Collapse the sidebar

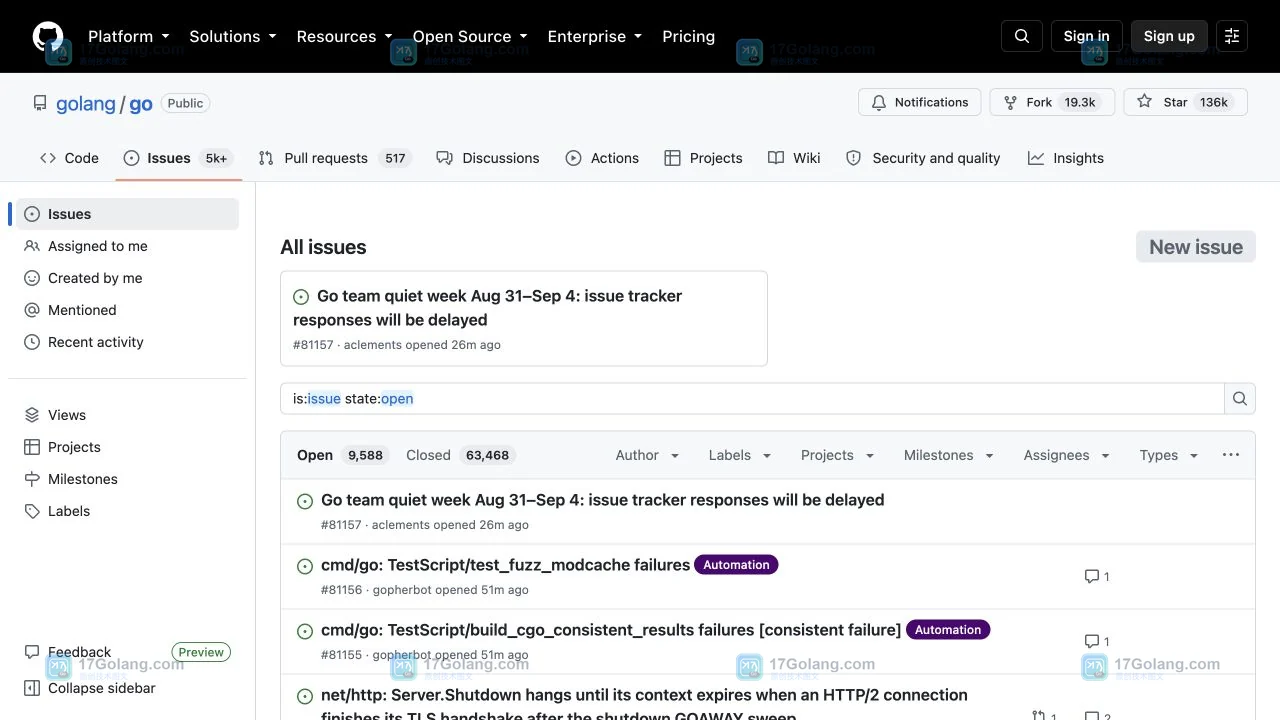90,688
